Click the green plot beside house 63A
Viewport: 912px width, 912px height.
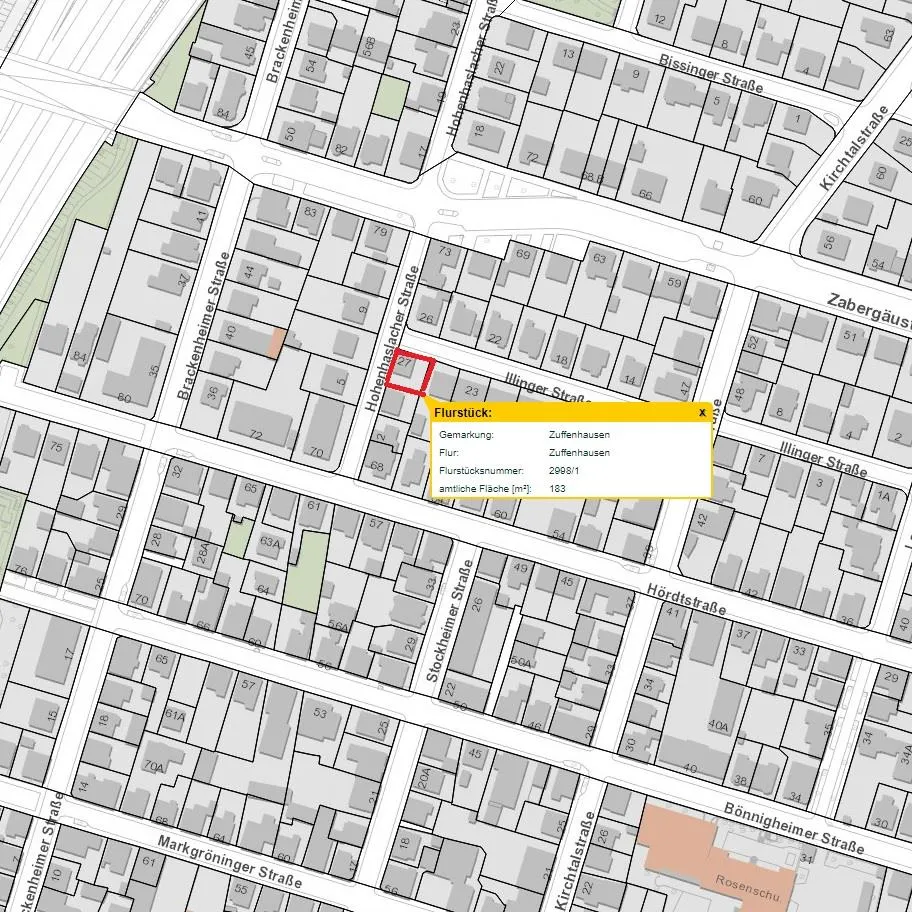click(x=306, y=568)
